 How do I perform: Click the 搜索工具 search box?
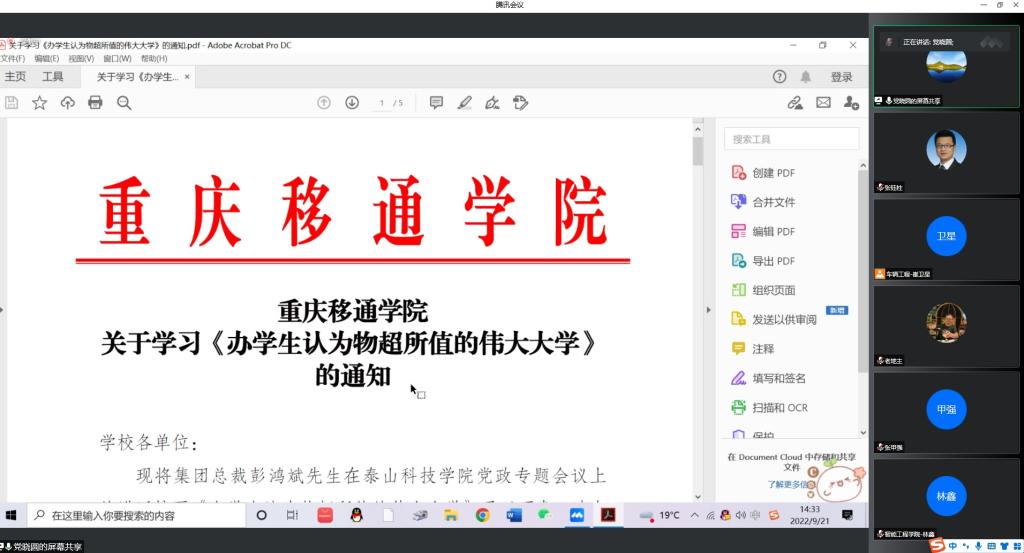pos(792,139)
